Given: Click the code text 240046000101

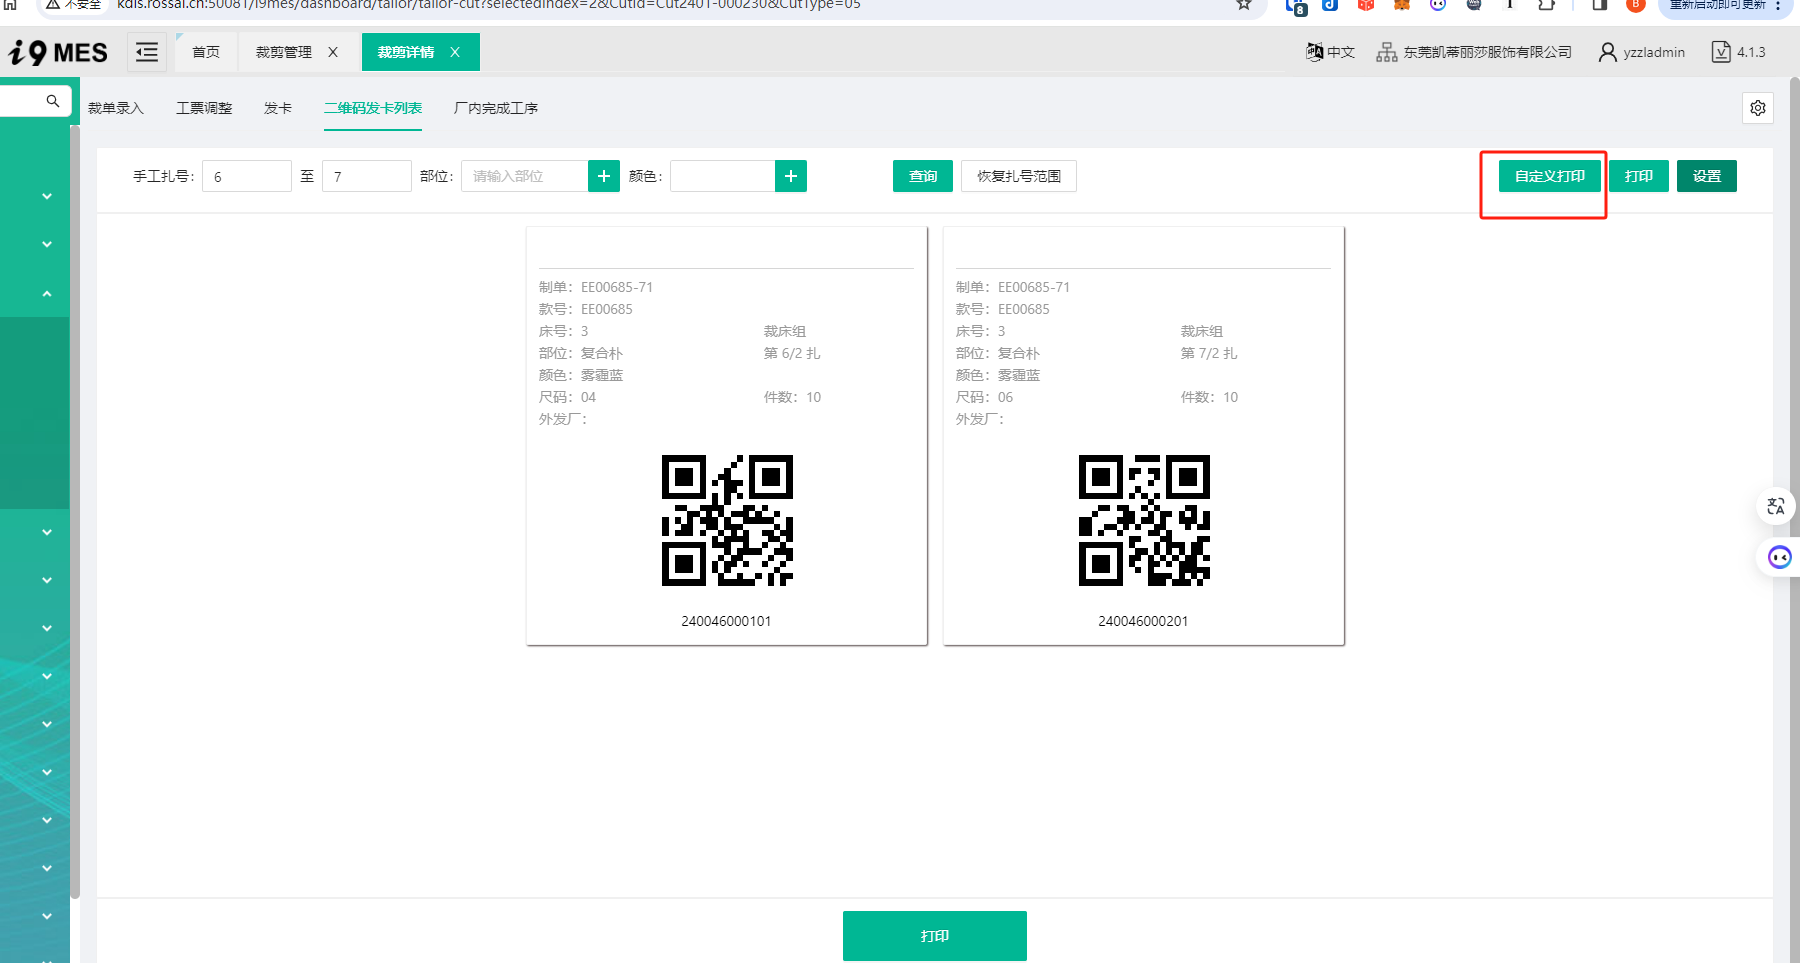Looking at the screenshot, I should click(726, 621).
